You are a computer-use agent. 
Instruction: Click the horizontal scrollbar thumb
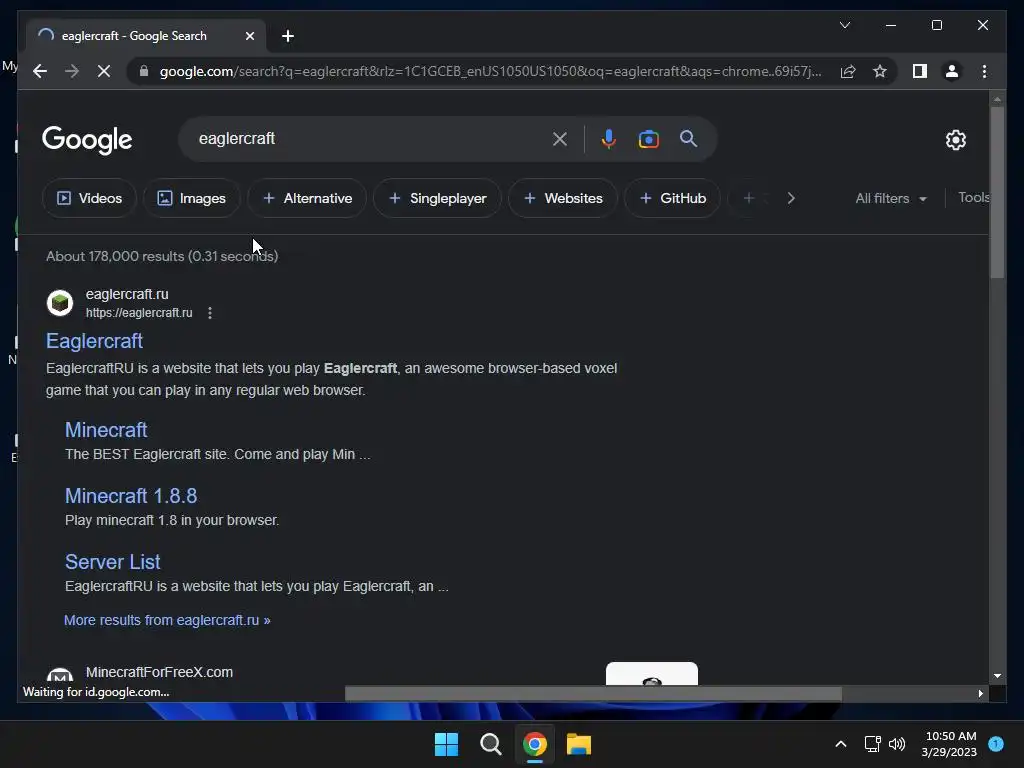click(x=593, y=694)
